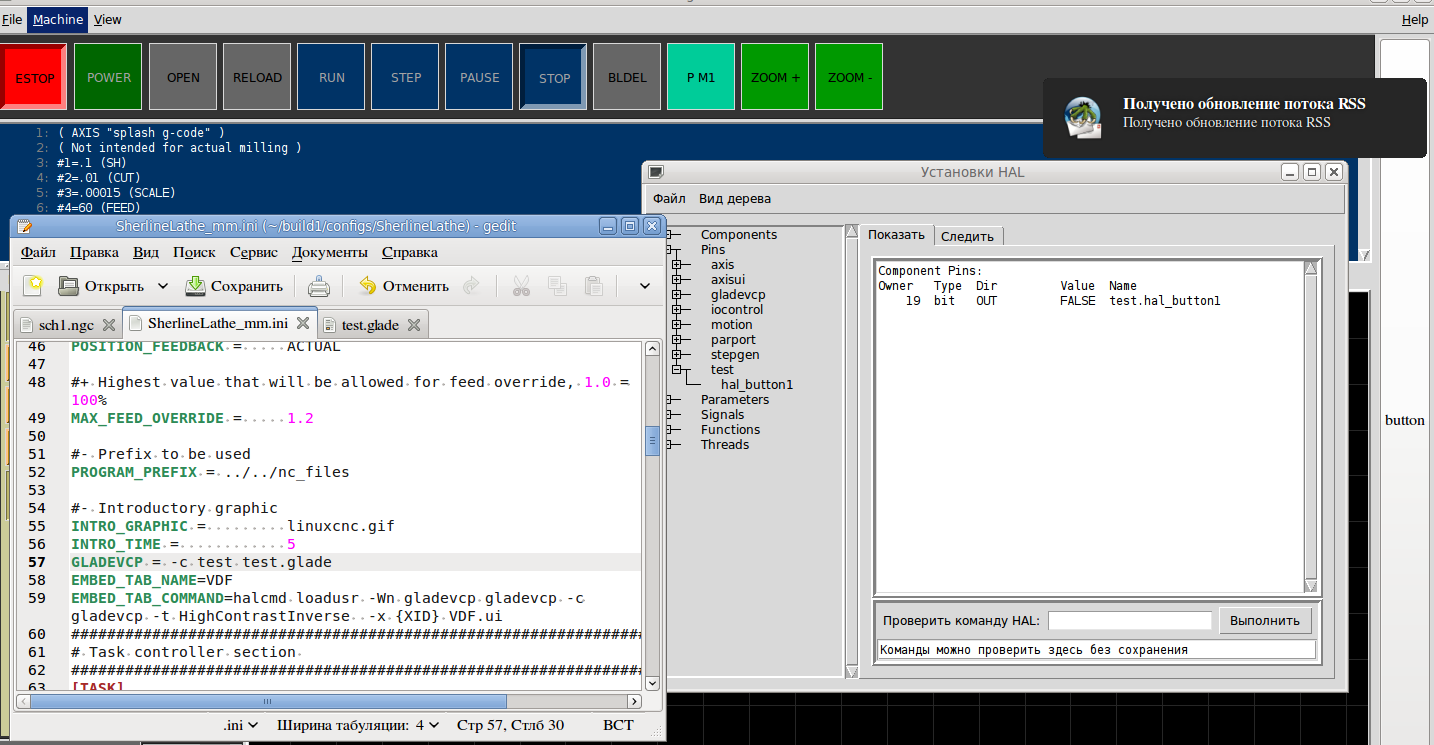Click the POWER button
The image size is (1434, 745).
109,77
